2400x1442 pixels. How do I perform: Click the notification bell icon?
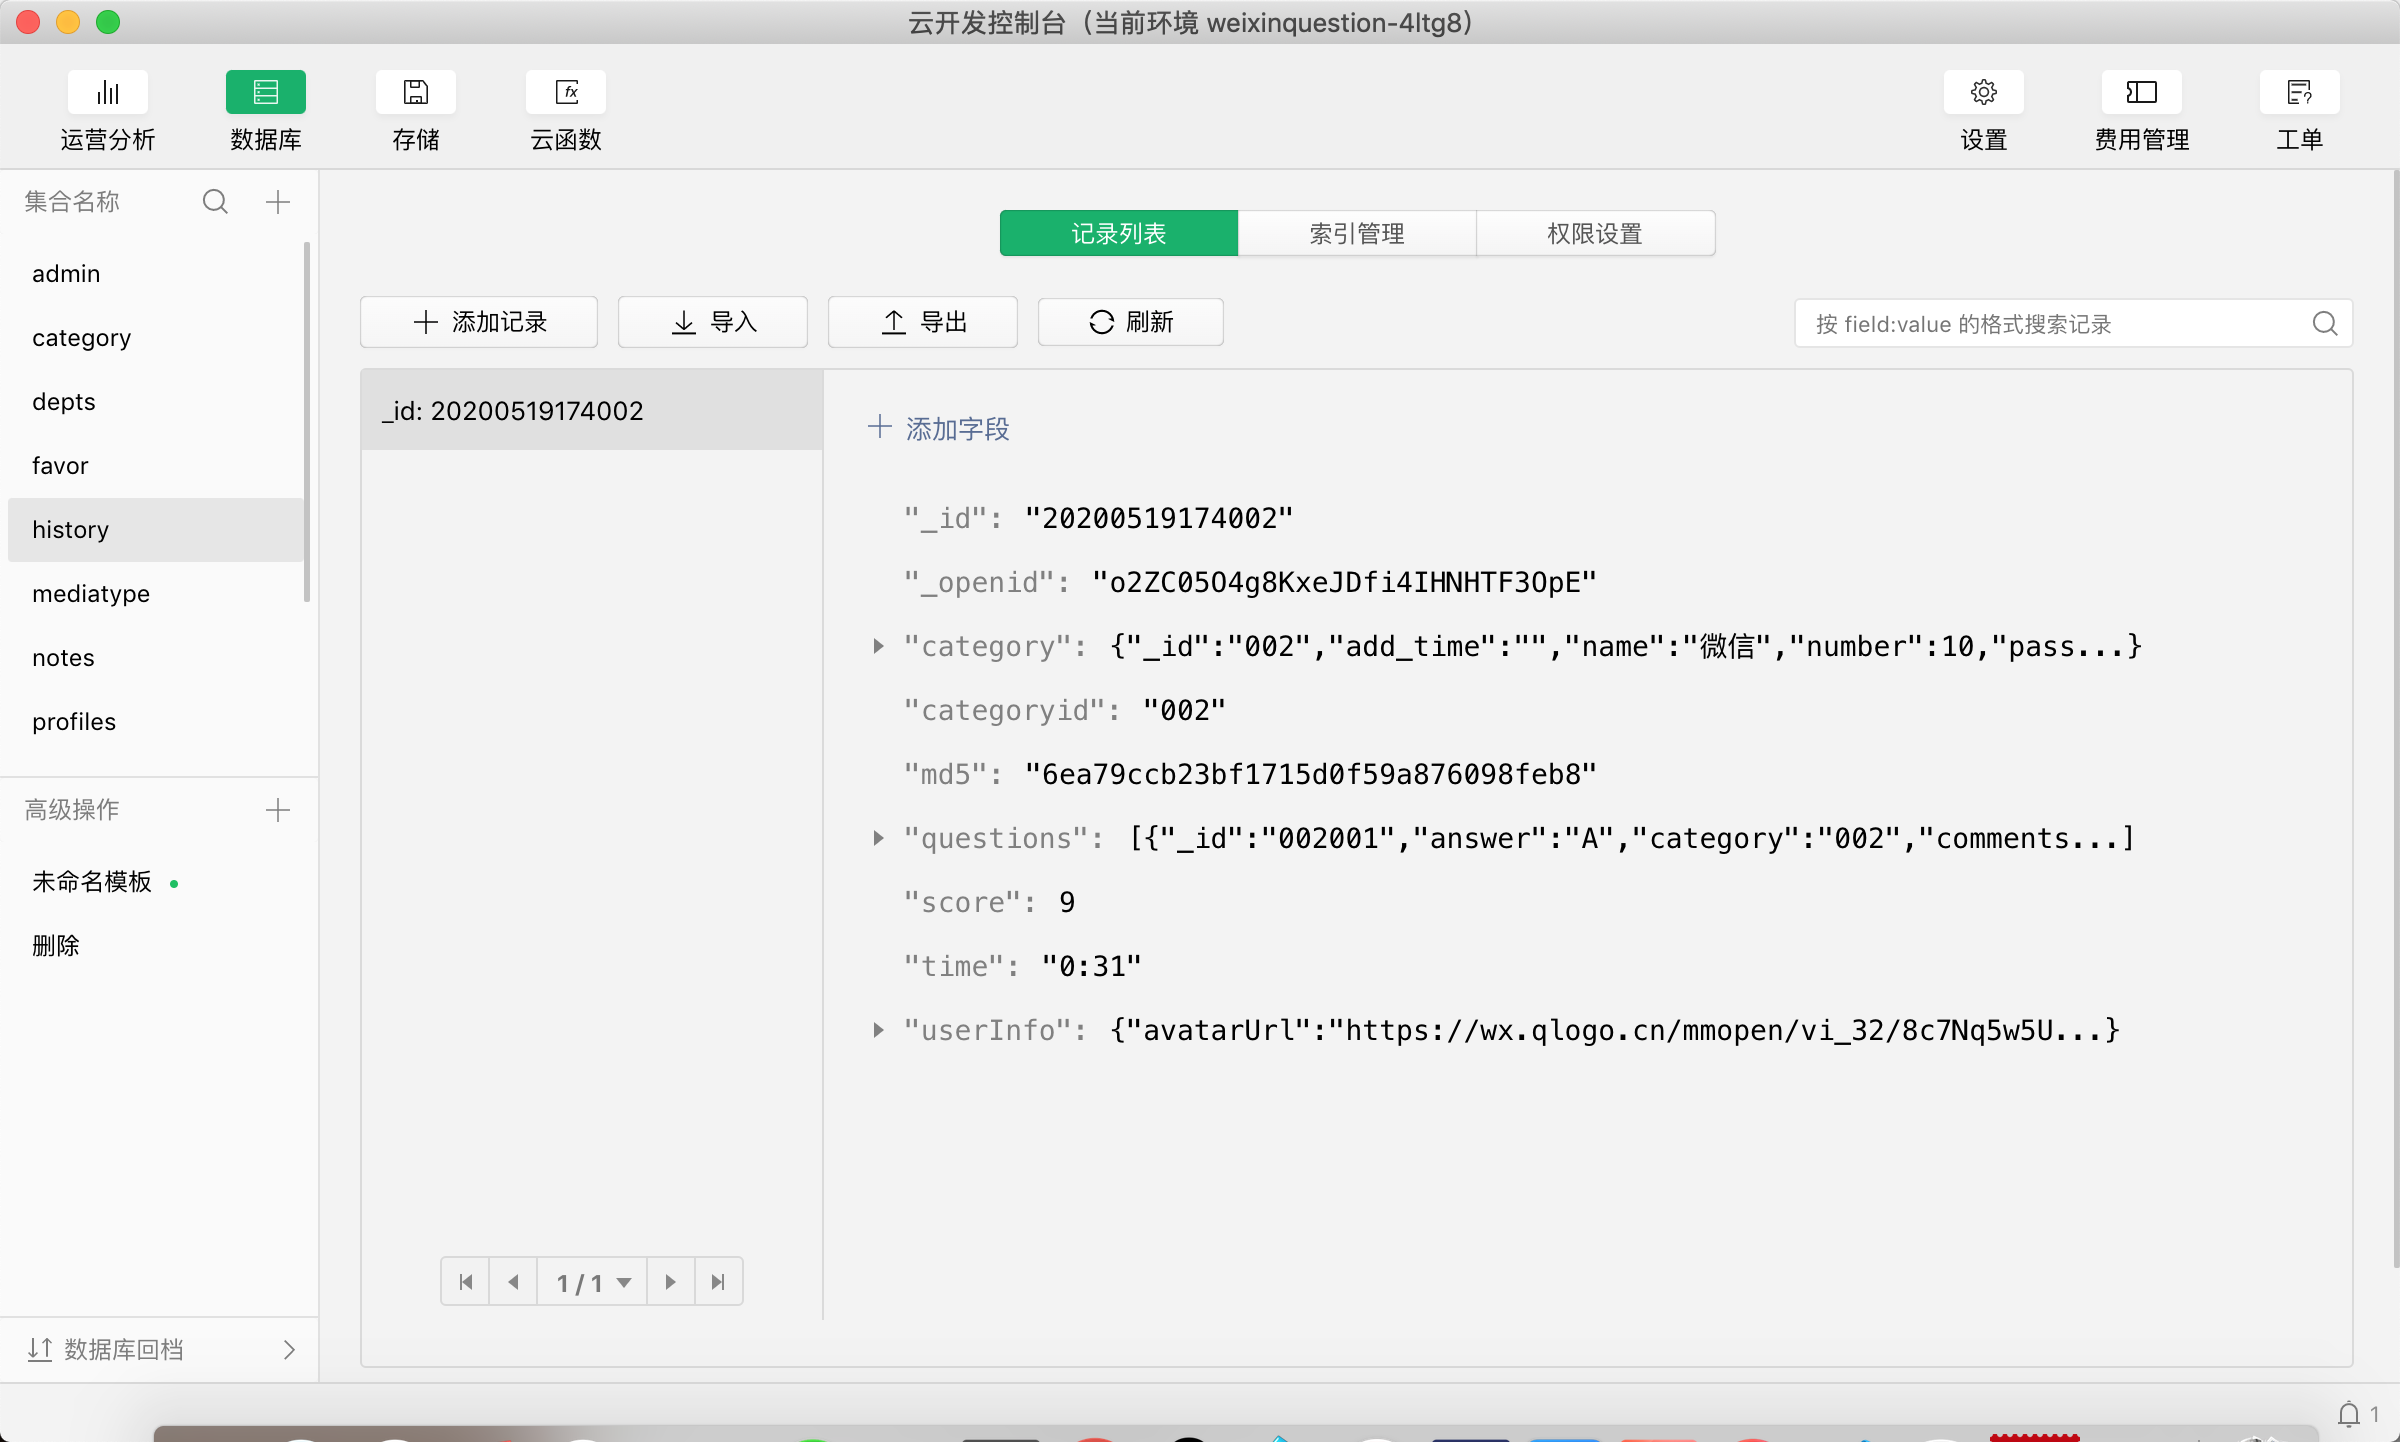click(2348, 1414)
